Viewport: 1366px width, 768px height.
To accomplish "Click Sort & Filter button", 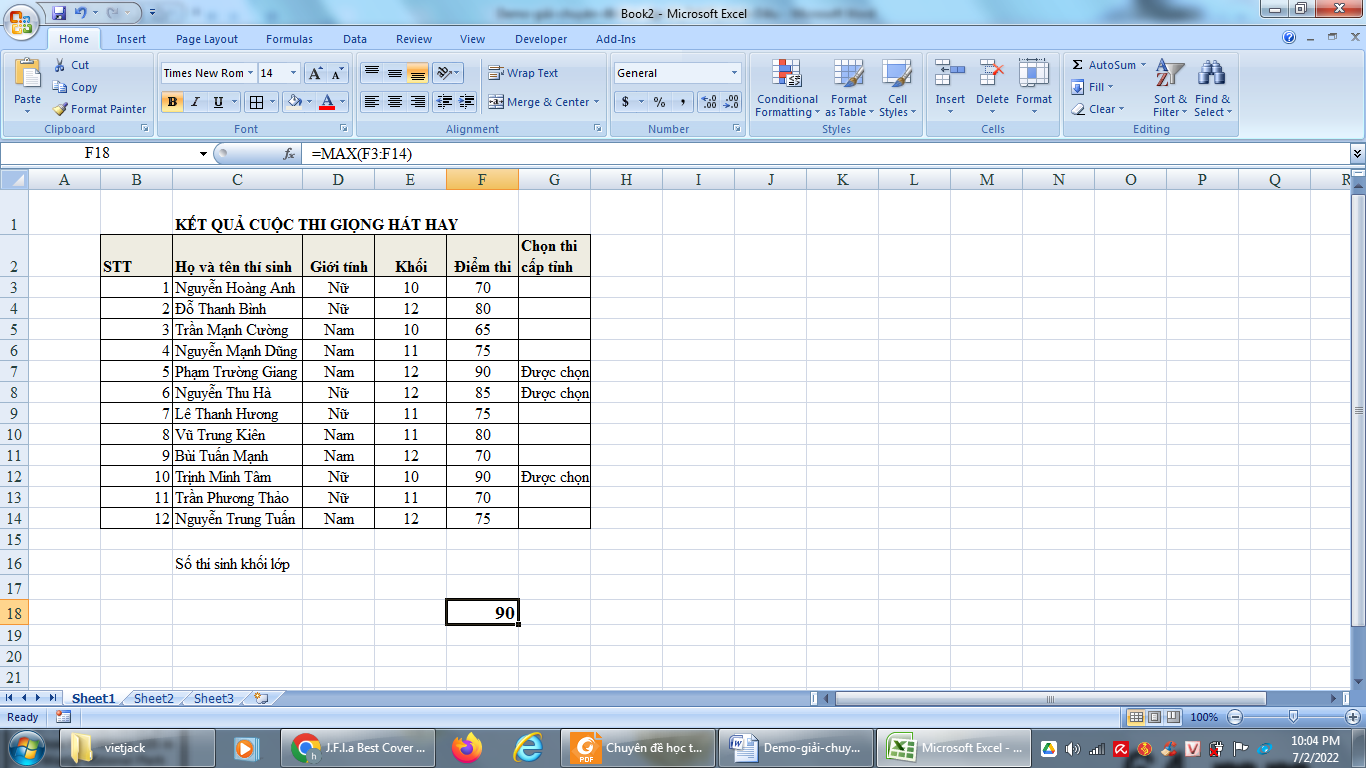I will (x=1170, y=88).
